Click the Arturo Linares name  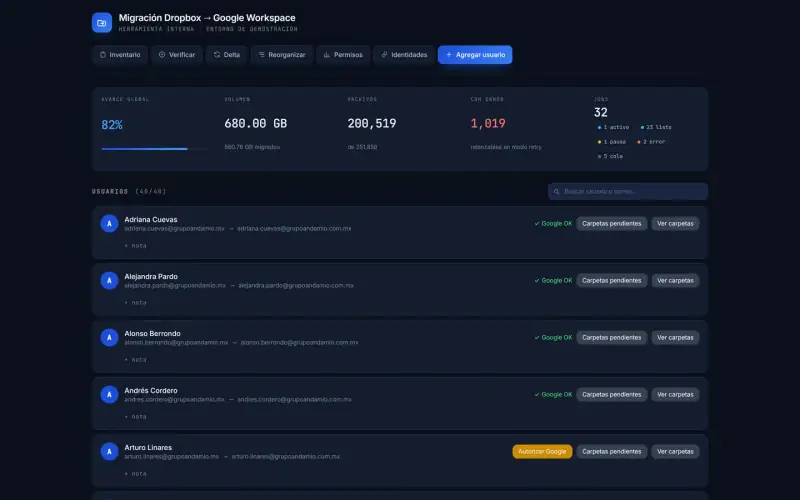point(148,447)
